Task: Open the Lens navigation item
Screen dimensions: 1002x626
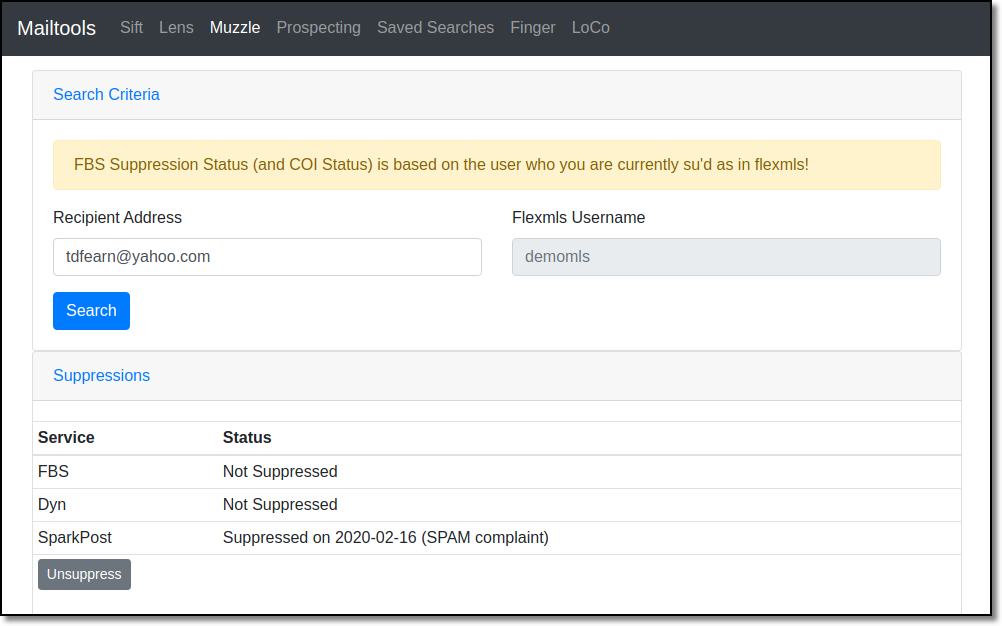Action: (176, 27)
